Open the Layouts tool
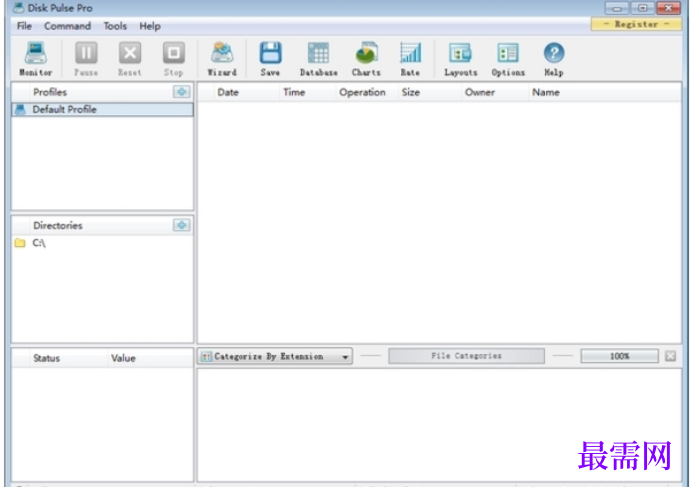The width and height of the screenshot is (690, 487). click(x=461, y=59)
